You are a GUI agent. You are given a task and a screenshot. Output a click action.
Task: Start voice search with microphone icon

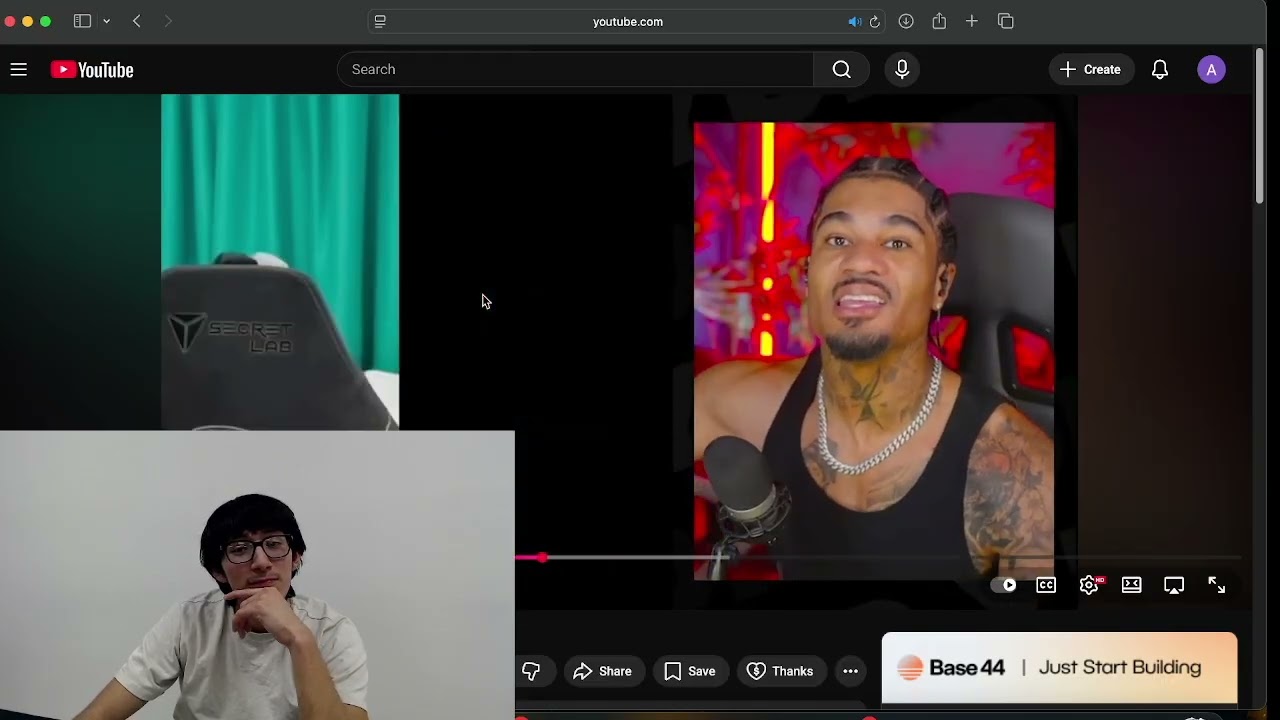click(x=902, y=69)
